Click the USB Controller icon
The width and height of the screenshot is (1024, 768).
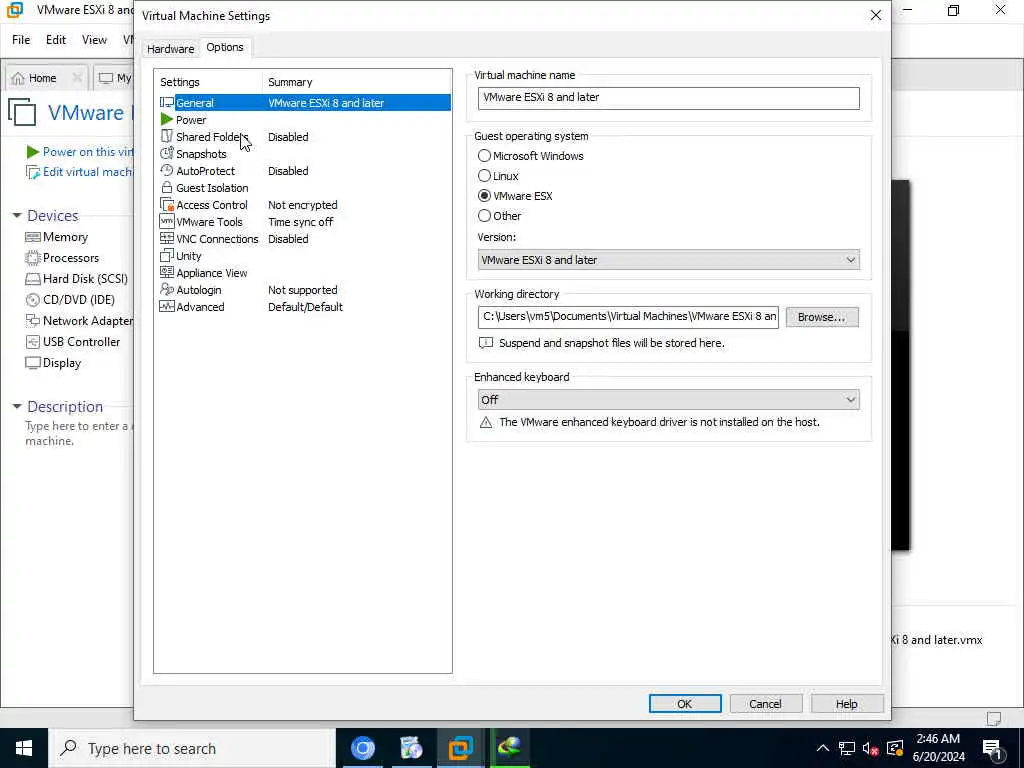33,342
